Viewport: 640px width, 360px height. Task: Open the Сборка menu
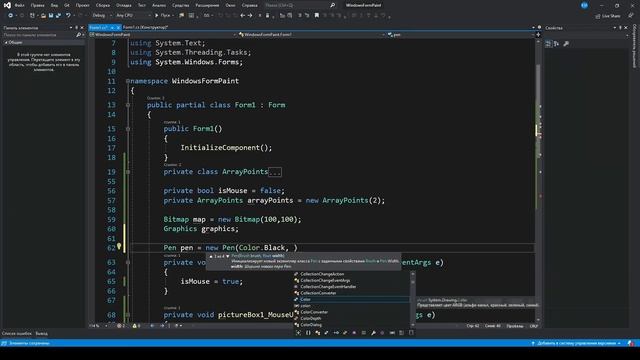[102, 5]
